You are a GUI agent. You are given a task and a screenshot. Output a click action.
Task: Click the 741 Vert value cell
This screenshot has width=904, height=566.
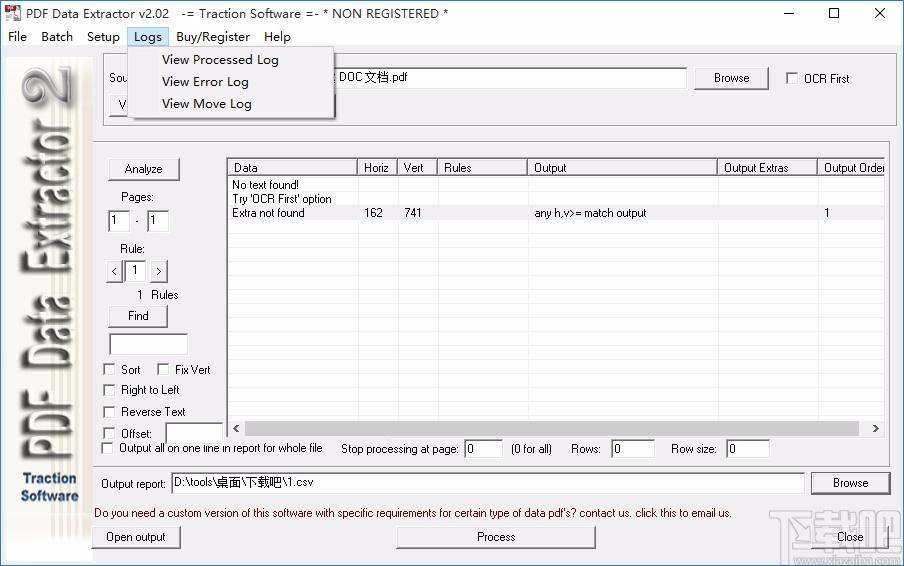point(413,213)
